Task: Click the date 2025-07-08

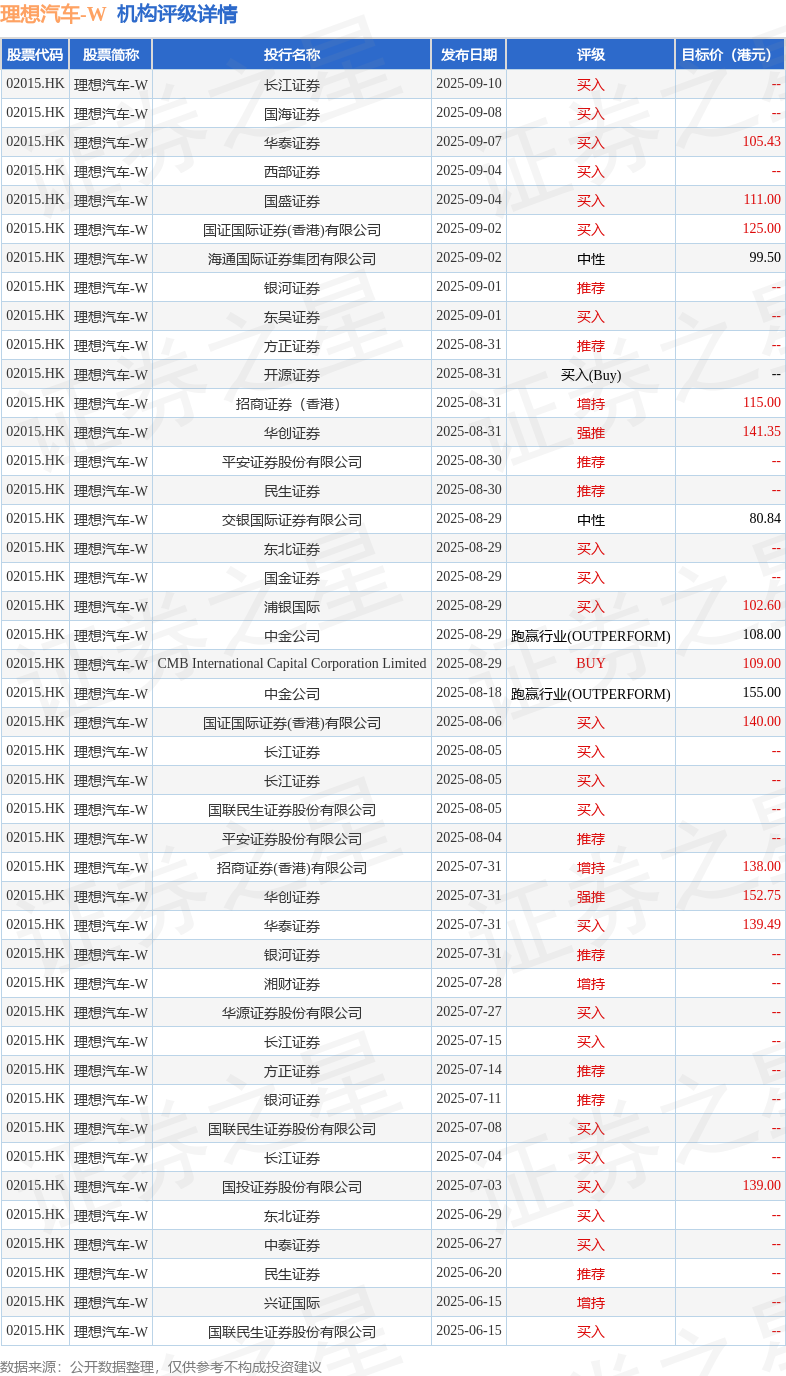Action: (469, 1128)
